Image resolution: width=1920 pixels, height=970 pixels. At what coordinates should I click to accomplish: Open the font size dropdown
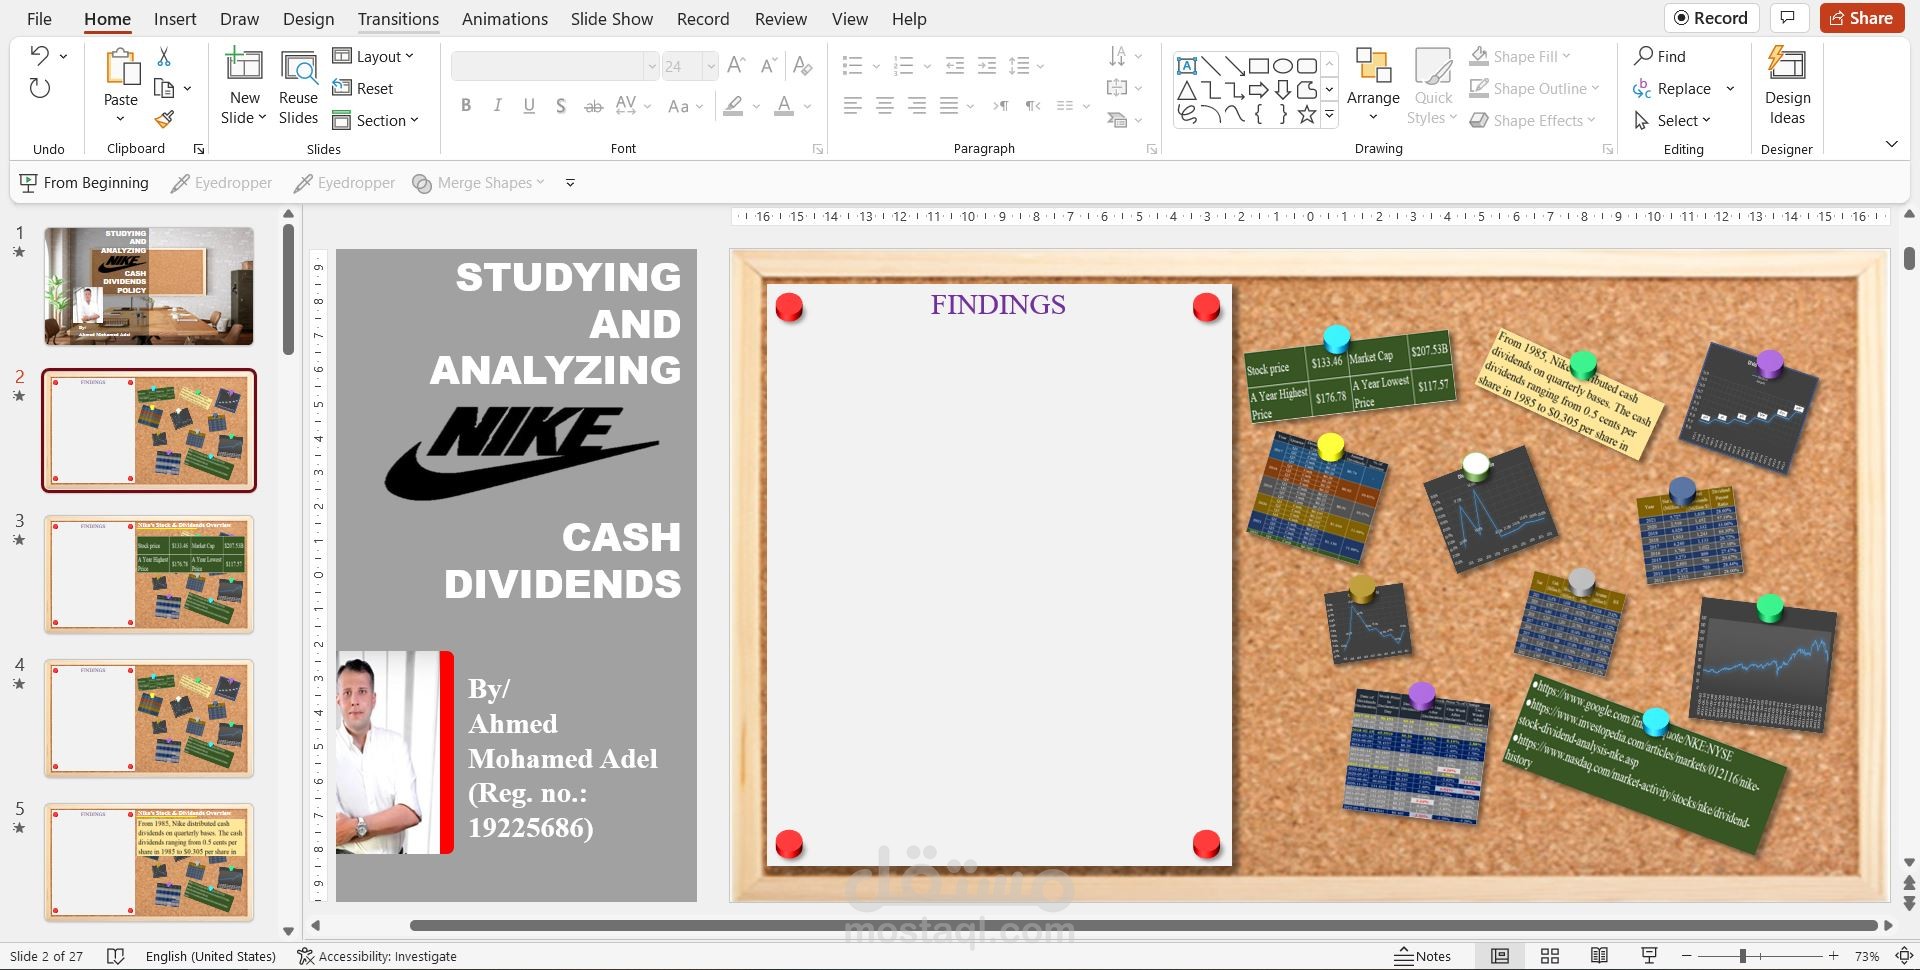coord(711,66)
